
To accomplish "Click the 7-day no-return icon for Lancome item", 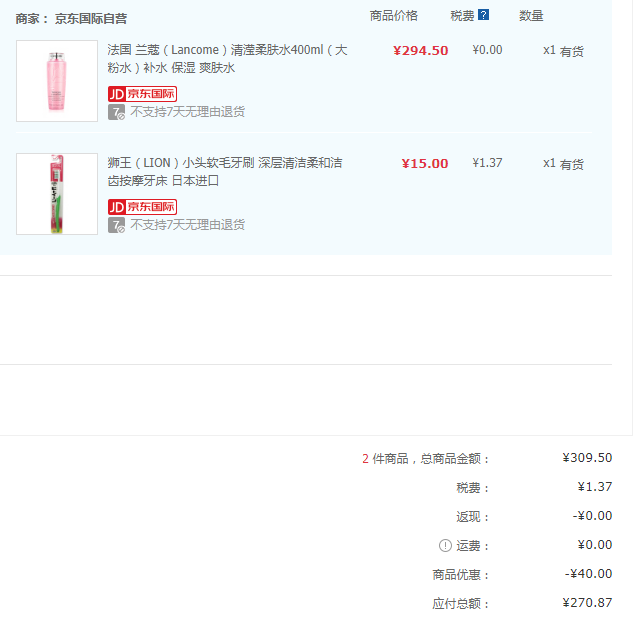I will click(116, 112).
